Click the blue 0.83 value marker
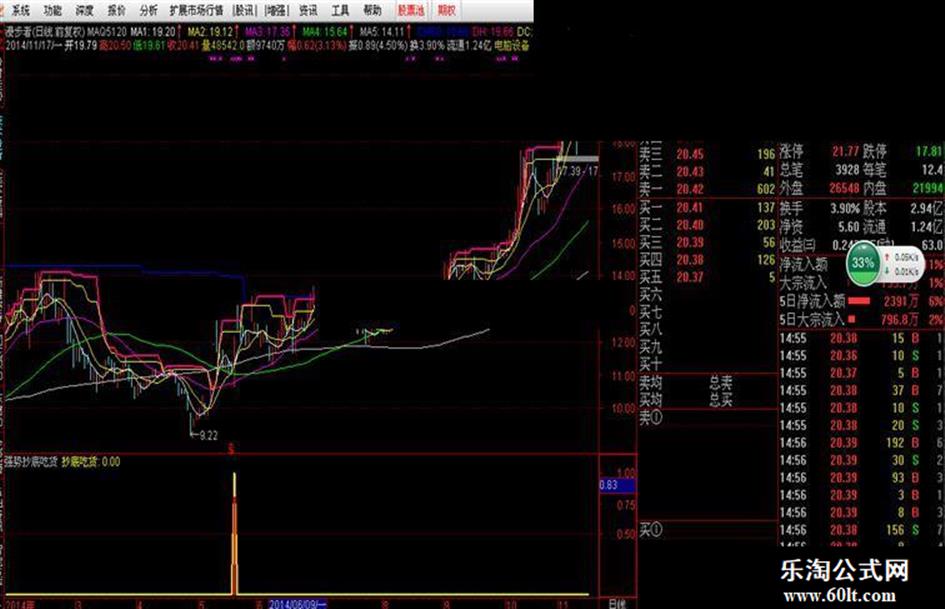This screenshot has width=945, height=609. pyautogui.click(x=617, y=485)
